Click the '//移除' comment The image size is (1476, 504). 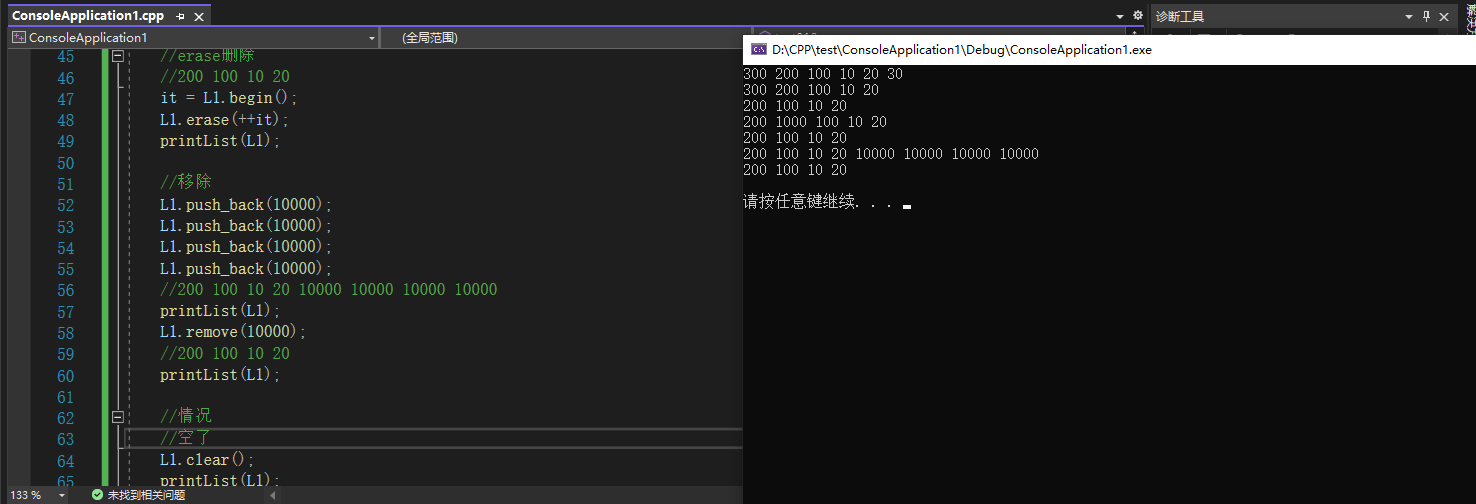pos(186,183)
